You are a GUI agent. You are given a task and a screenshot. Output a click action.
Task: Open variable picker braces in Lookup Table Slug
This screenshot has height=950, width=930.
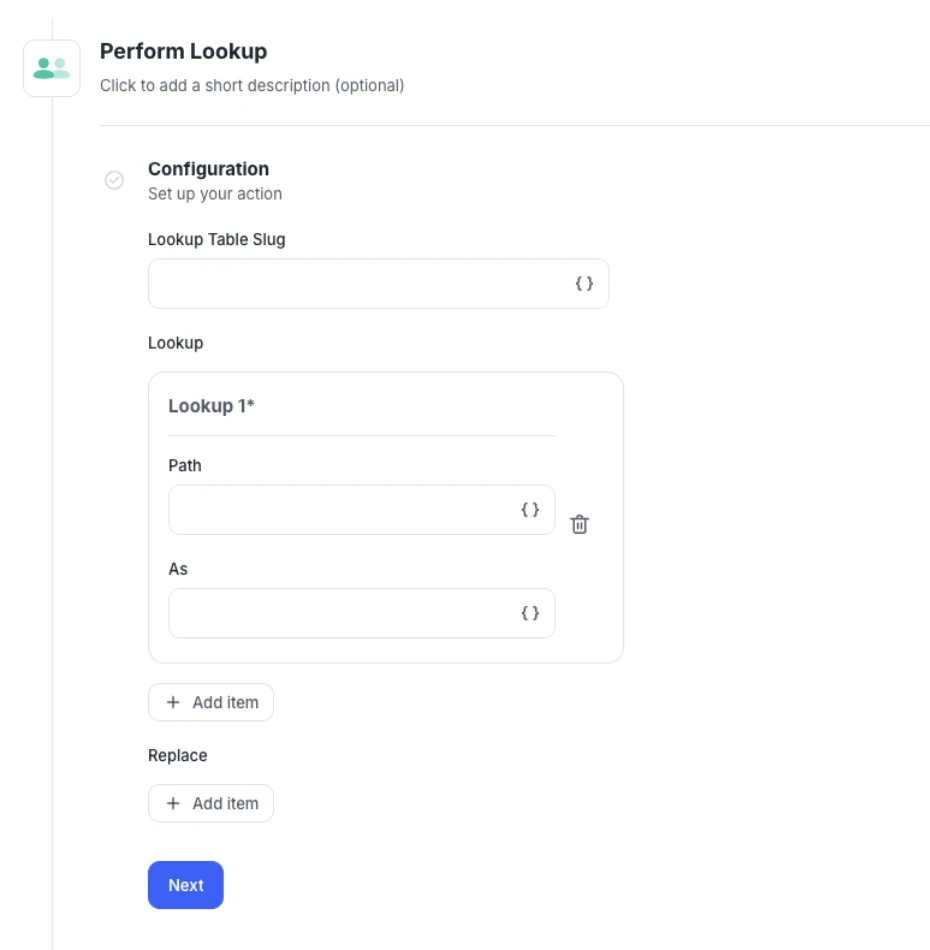[x=584, y=284]
